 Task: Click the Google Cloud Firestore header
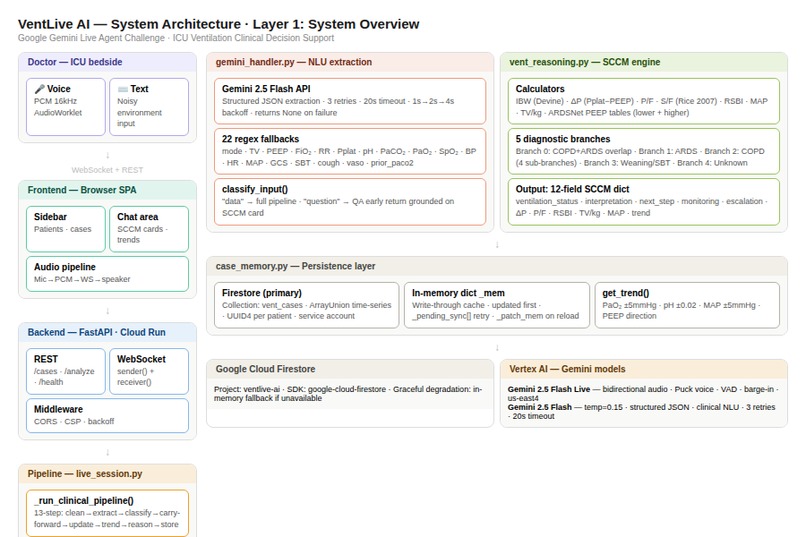click(x=350, y=369)
